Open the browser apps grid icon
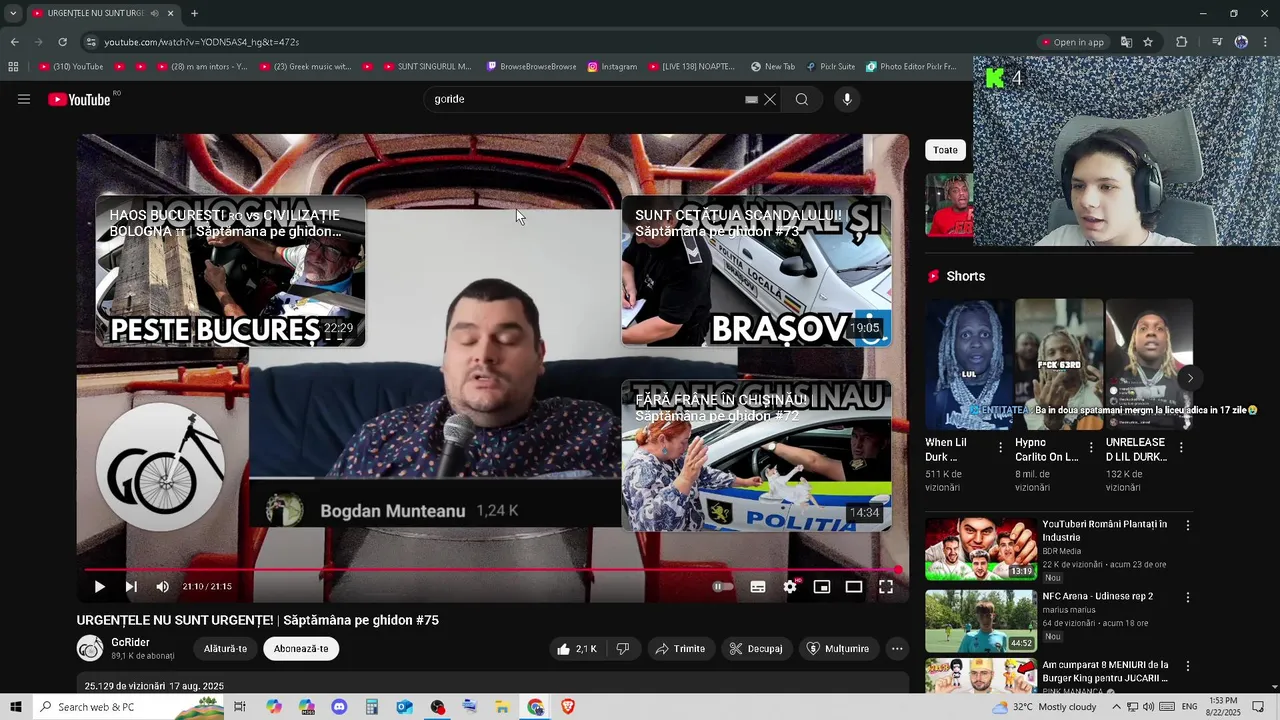This screenshot has height=720, width=1280. tap(13, 67)
